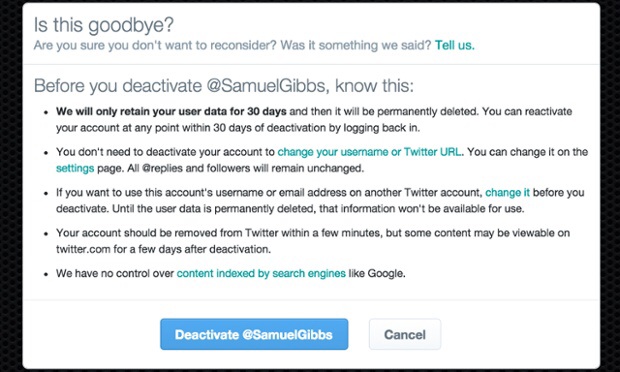Image resolution: width=620 pixels, height=372 pixels.
Task: Click the blue Deactivate @SamuelGibbs button
Action: (254, 334)
